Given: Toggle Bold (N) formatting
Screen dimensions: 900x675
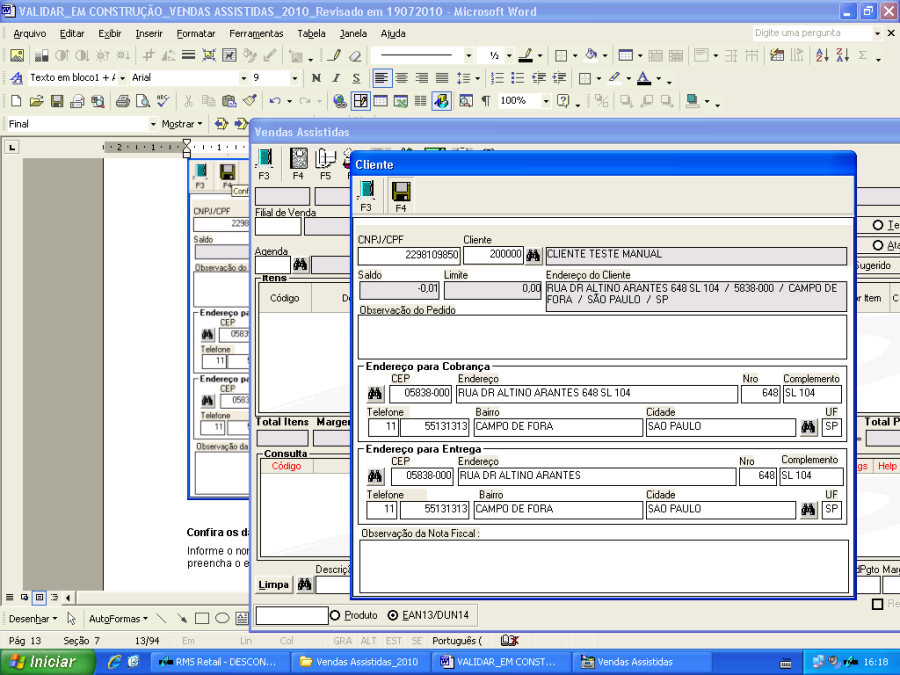Looking at the screenshot, I should 316,78.
